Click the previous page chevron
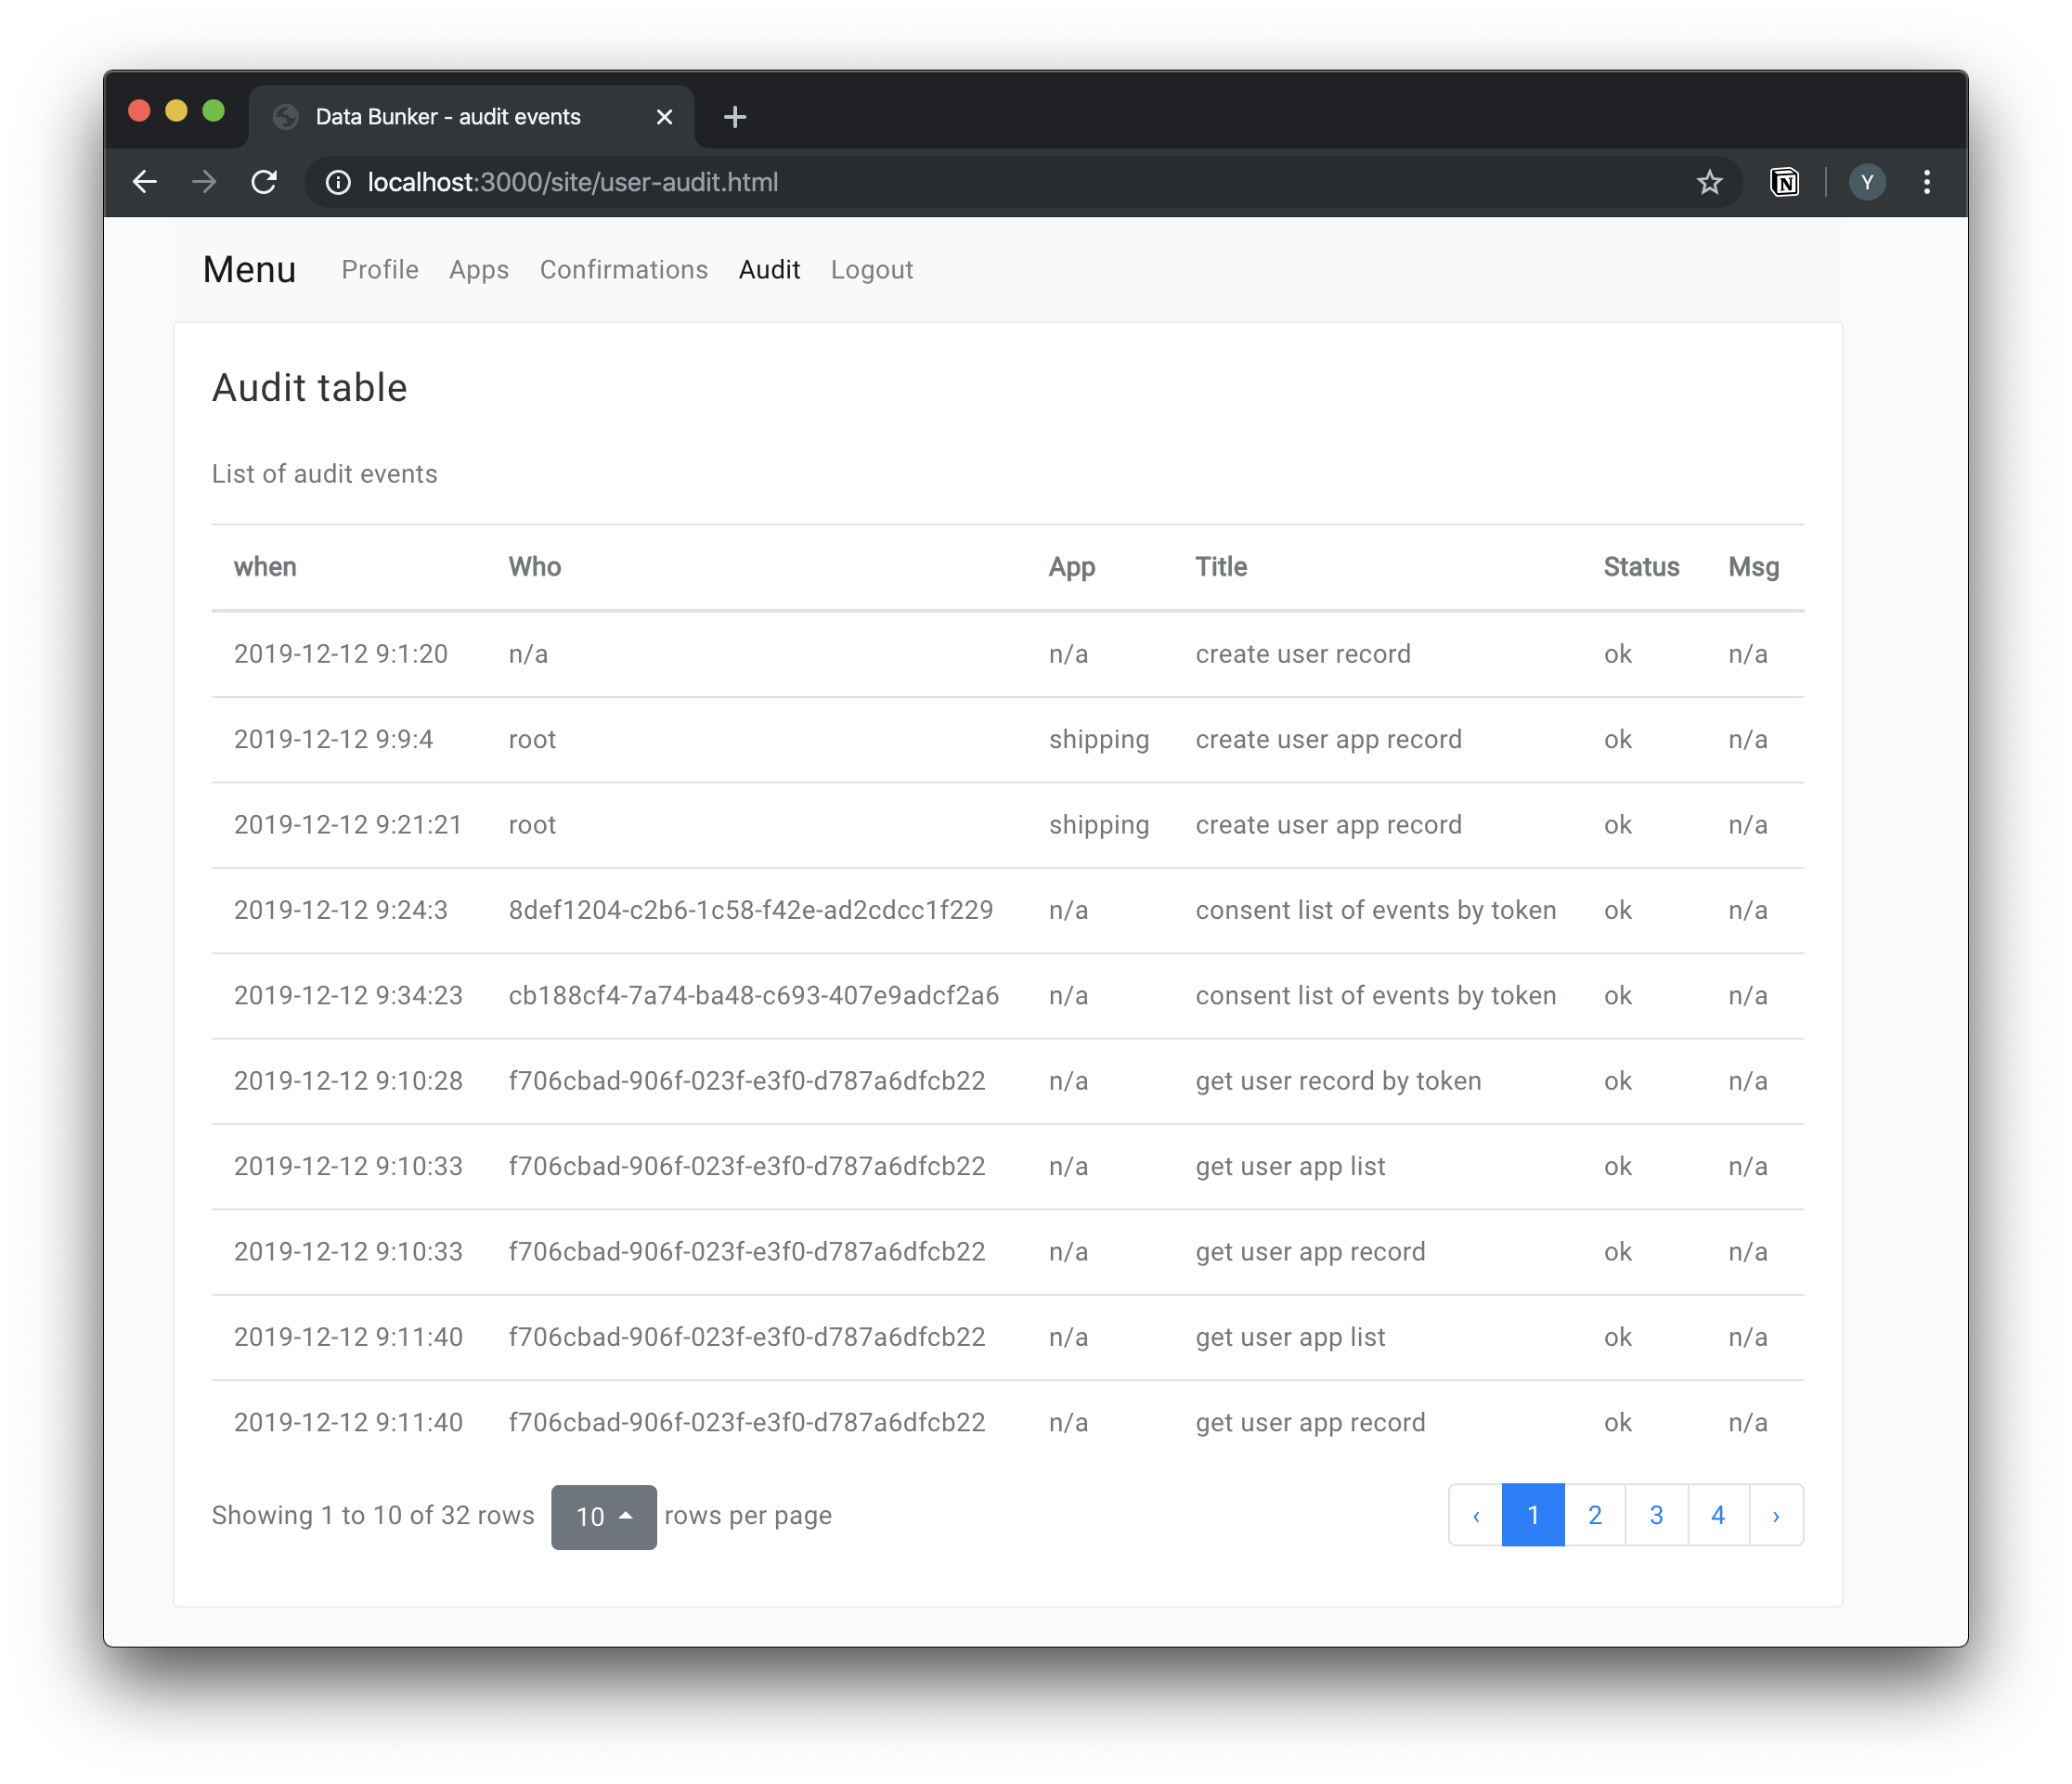 point(1476,1515)
